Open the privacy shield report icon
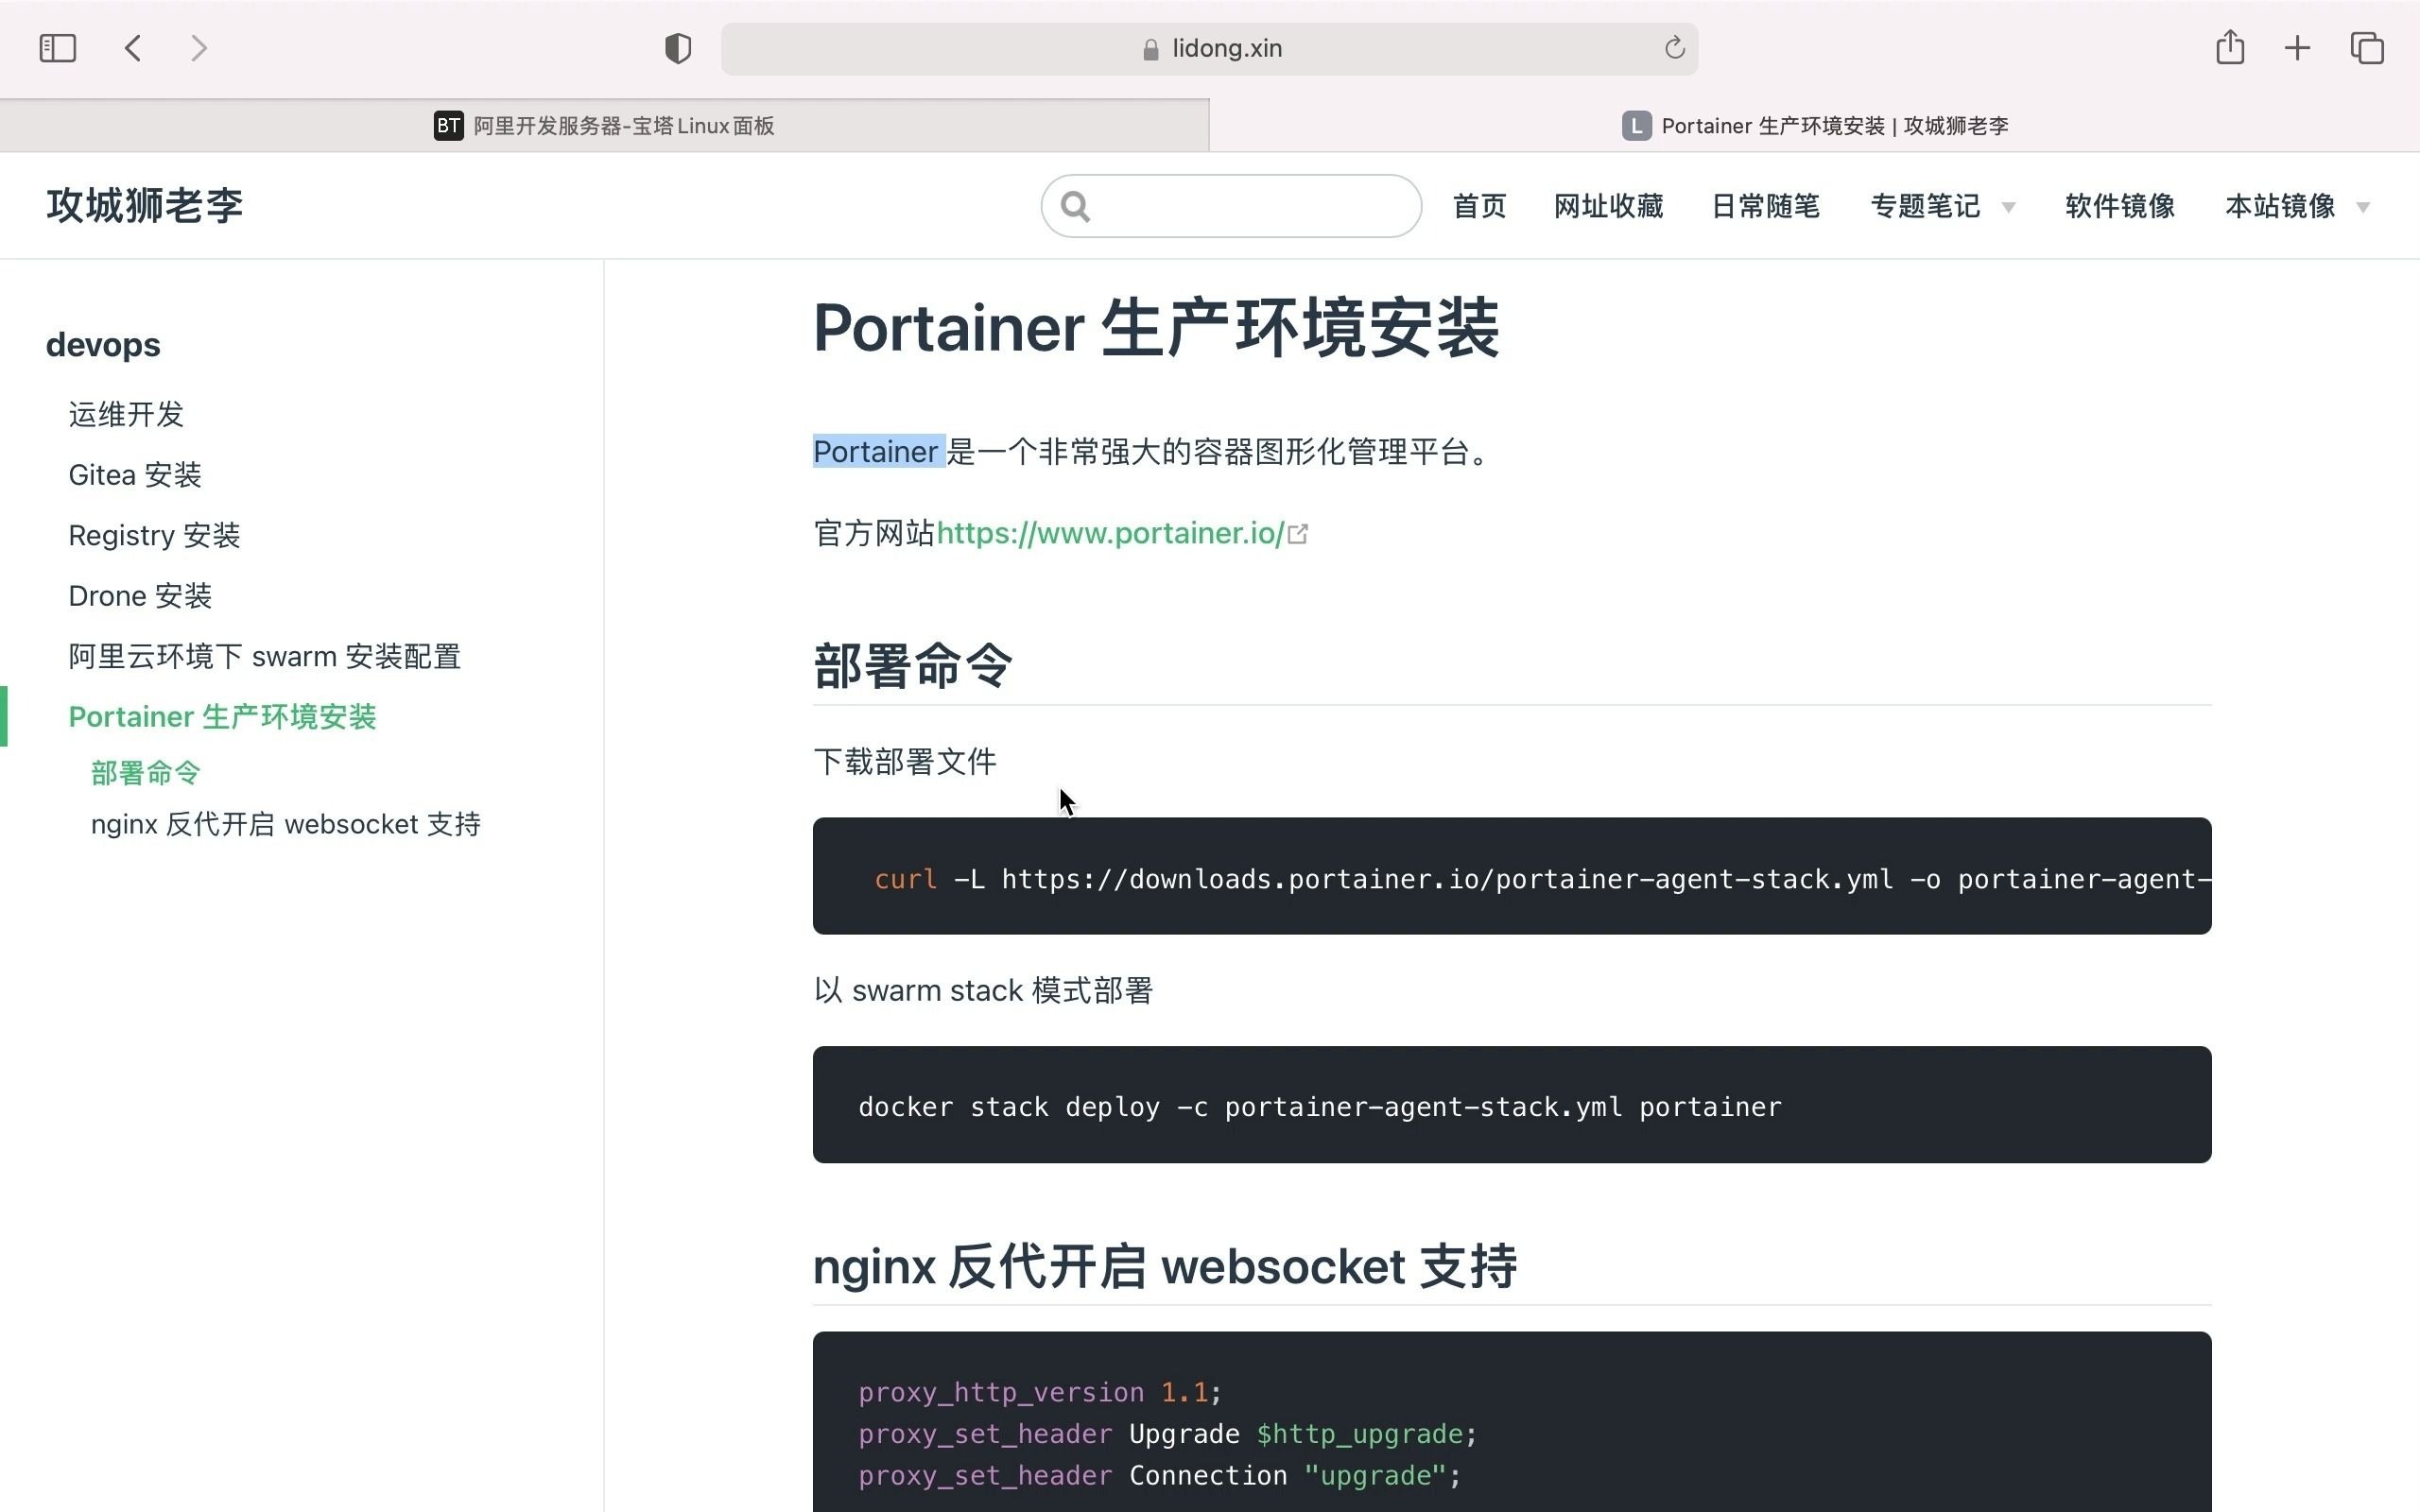Viewport: 2420px width, 1512px height. tap(677, 47)
